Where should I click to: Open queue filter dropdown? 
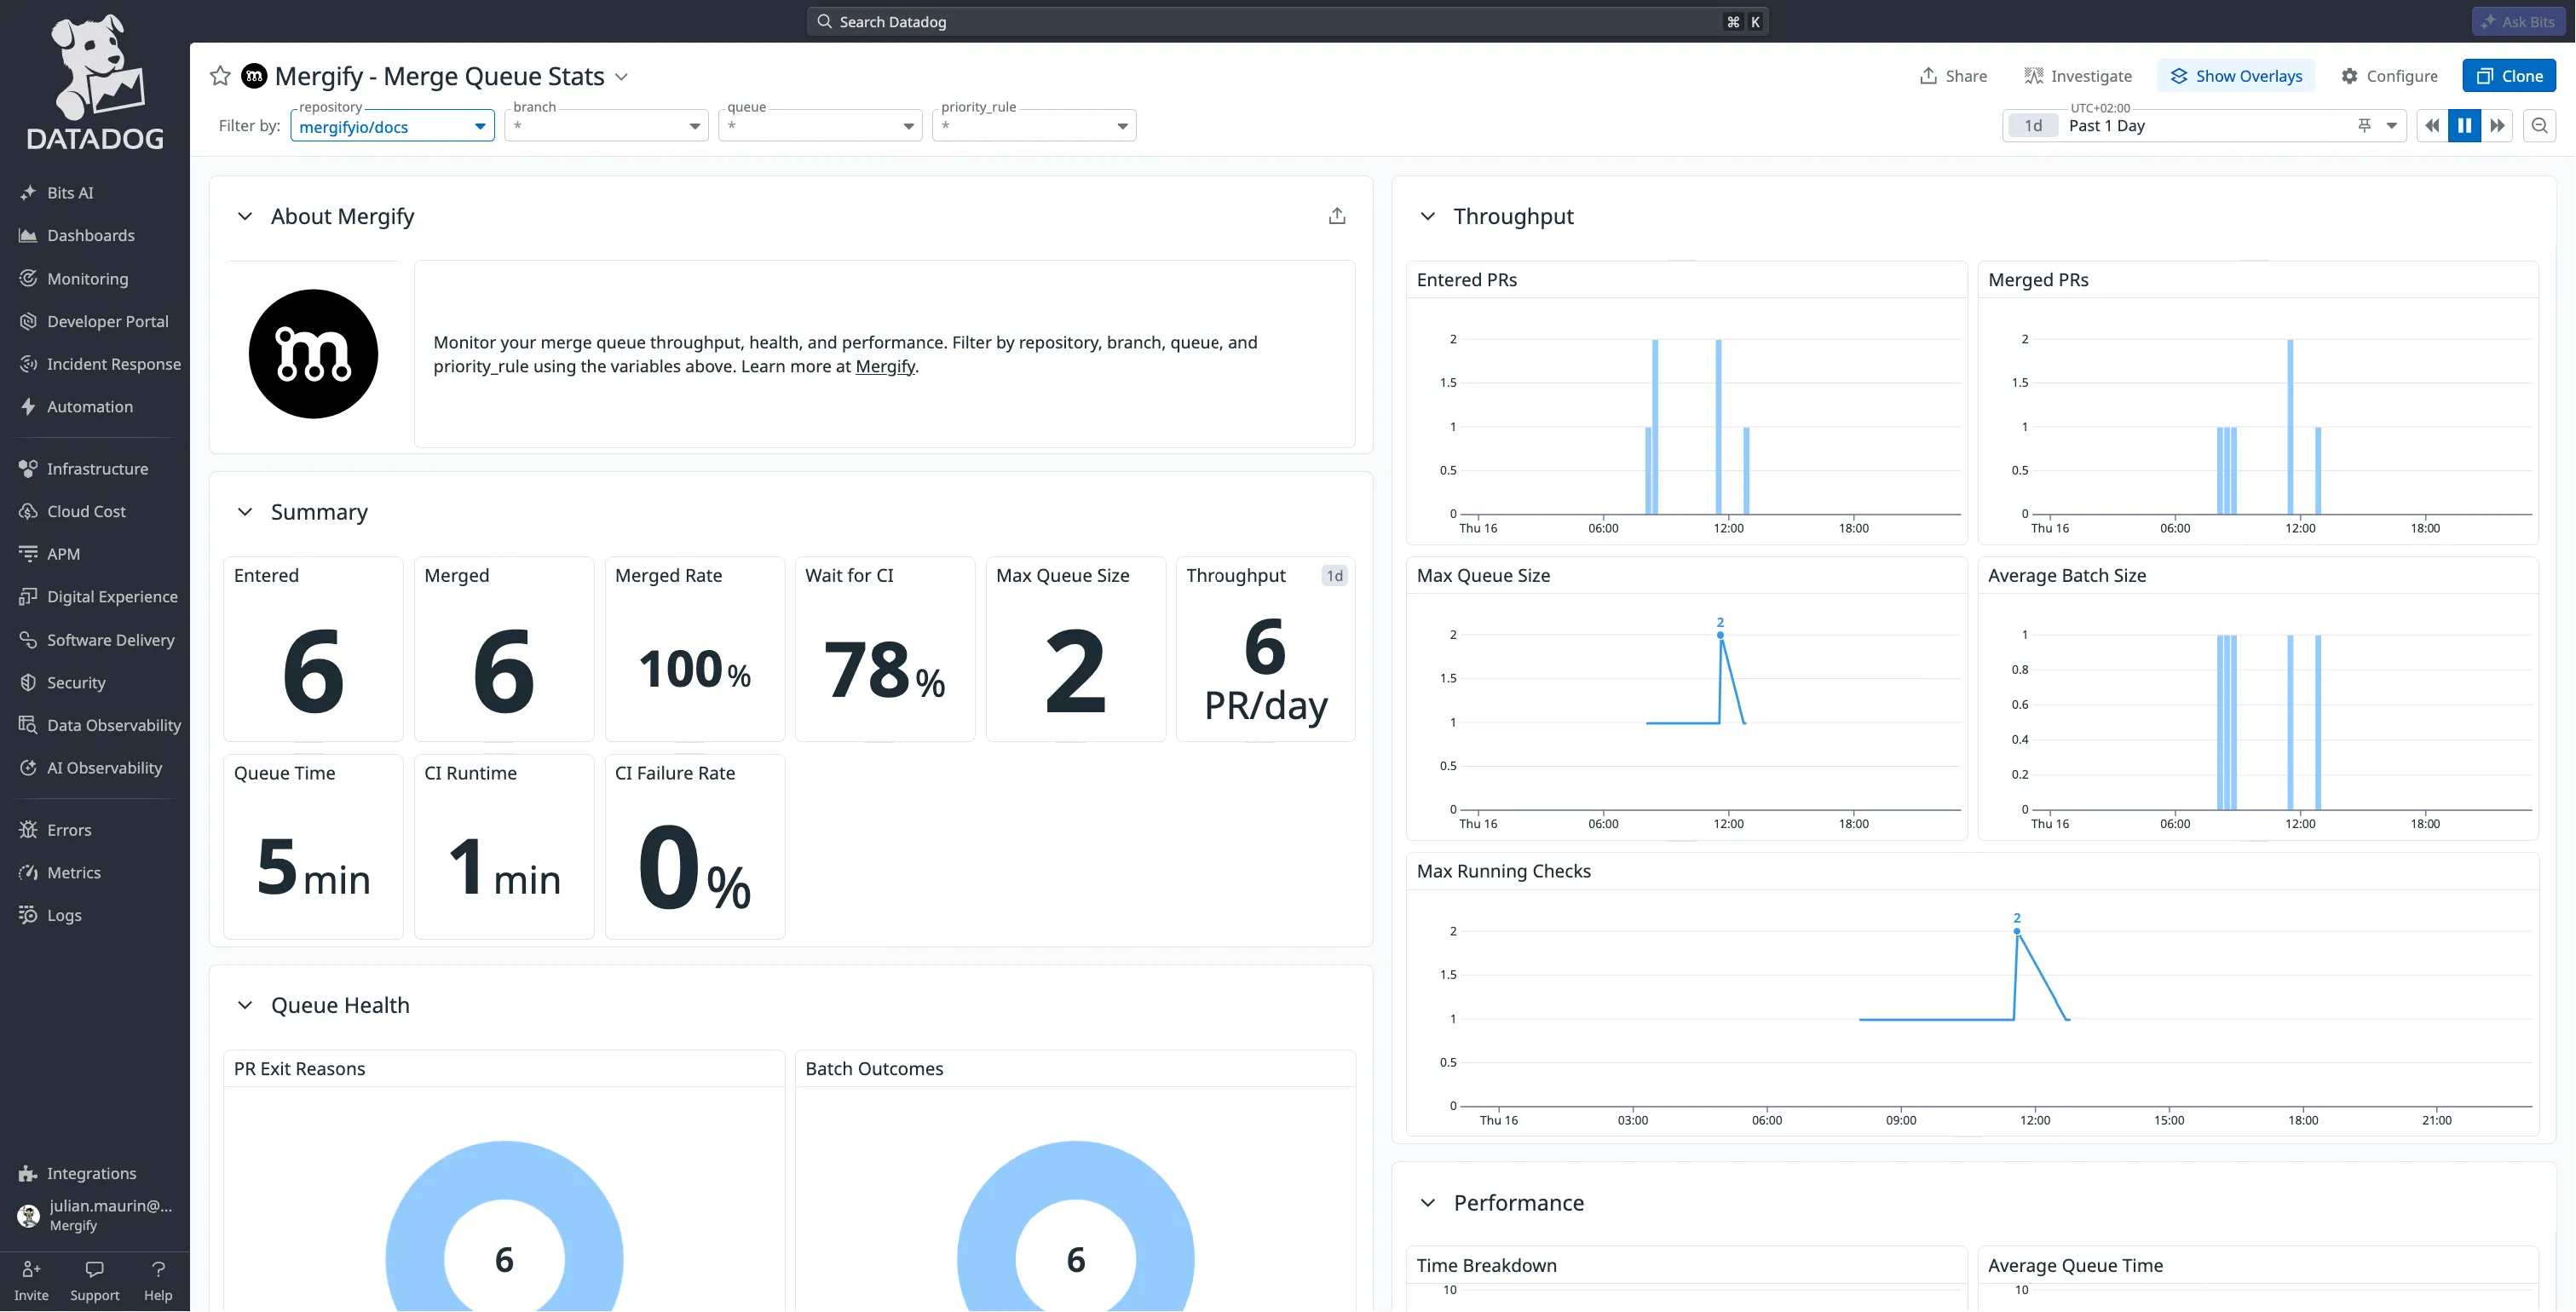[820, 126]
